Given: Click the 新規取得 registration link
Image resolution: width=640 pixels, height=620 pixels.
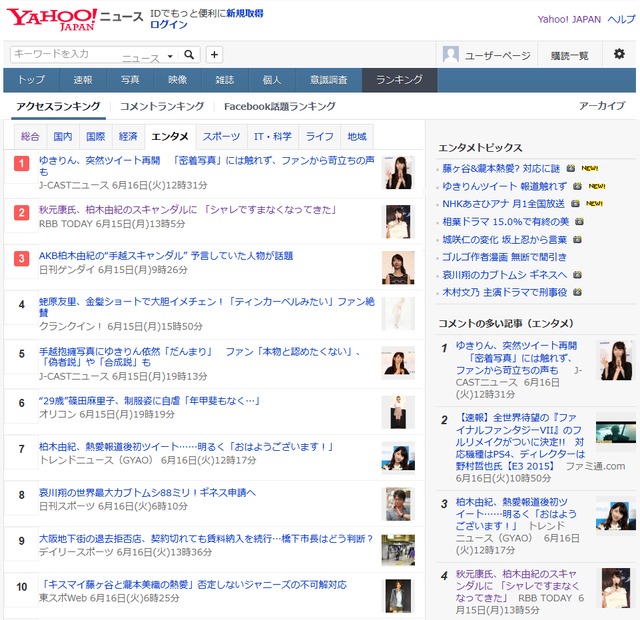Looking at the screenshot, I should pyautogui.click(x=245, y=13).
